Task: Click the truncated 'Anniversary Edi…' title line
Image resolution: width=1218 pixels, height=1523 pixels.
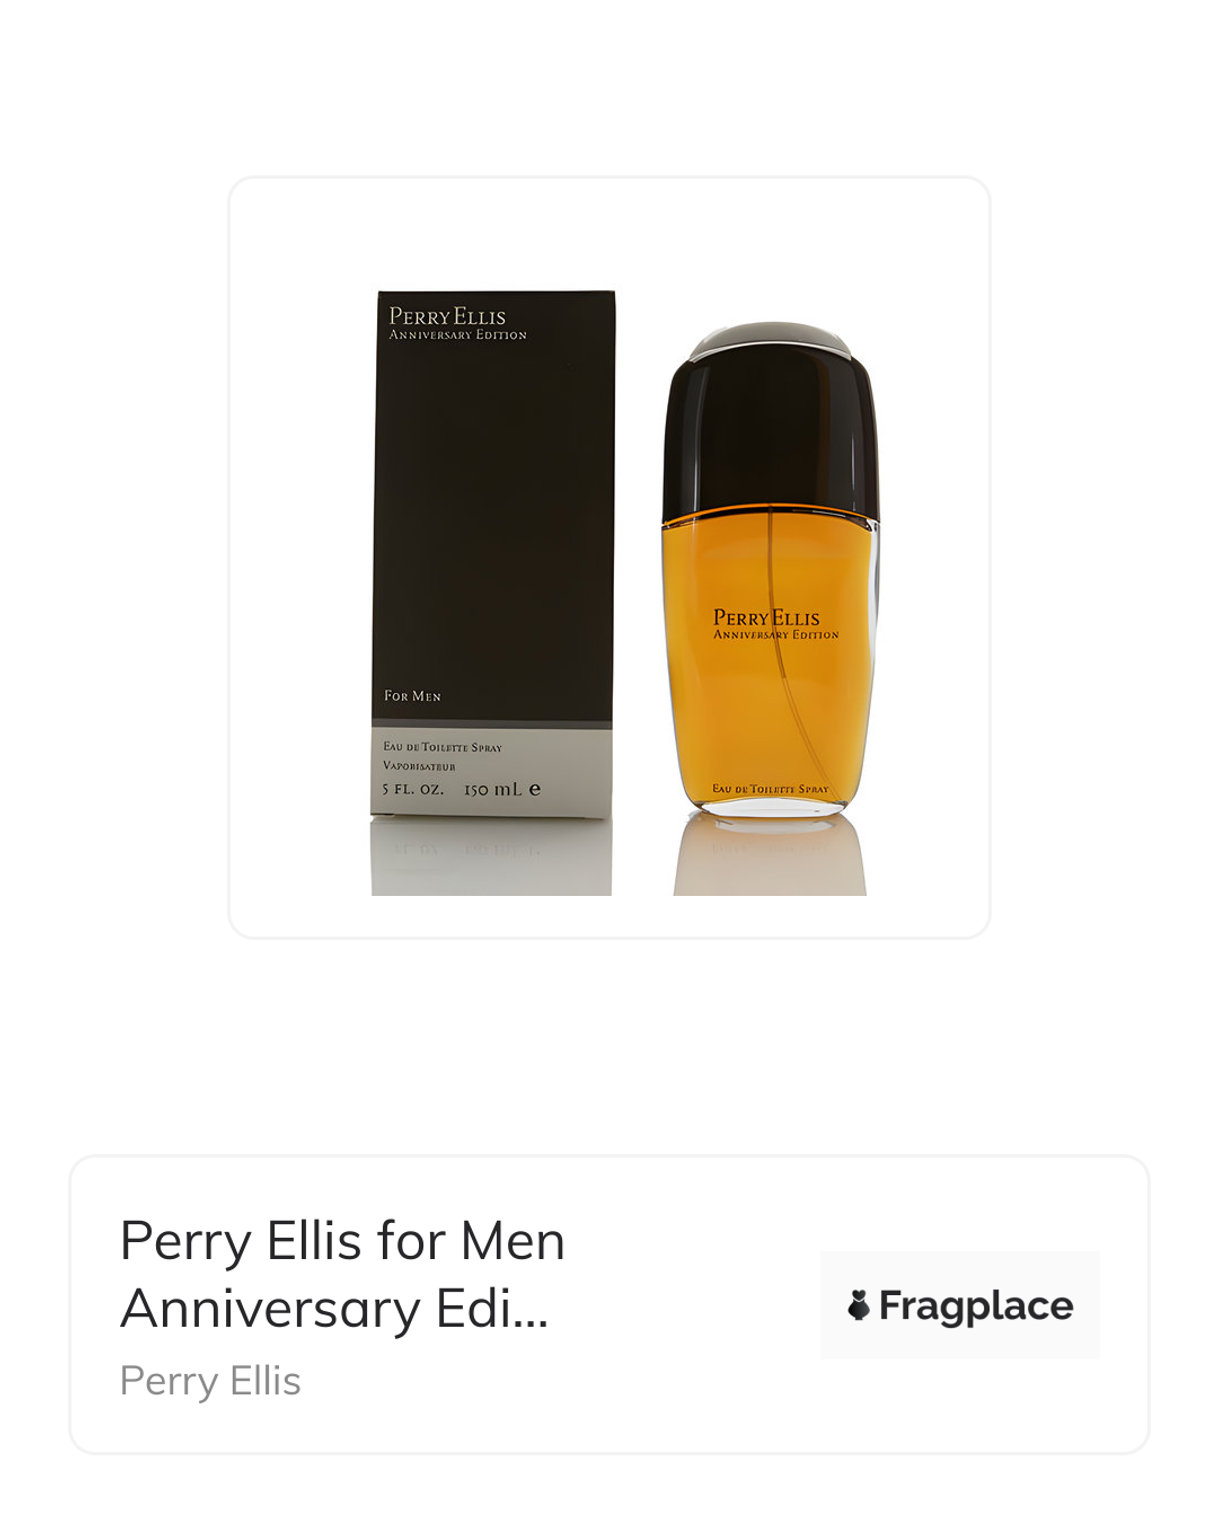Action: (334, 1309)
